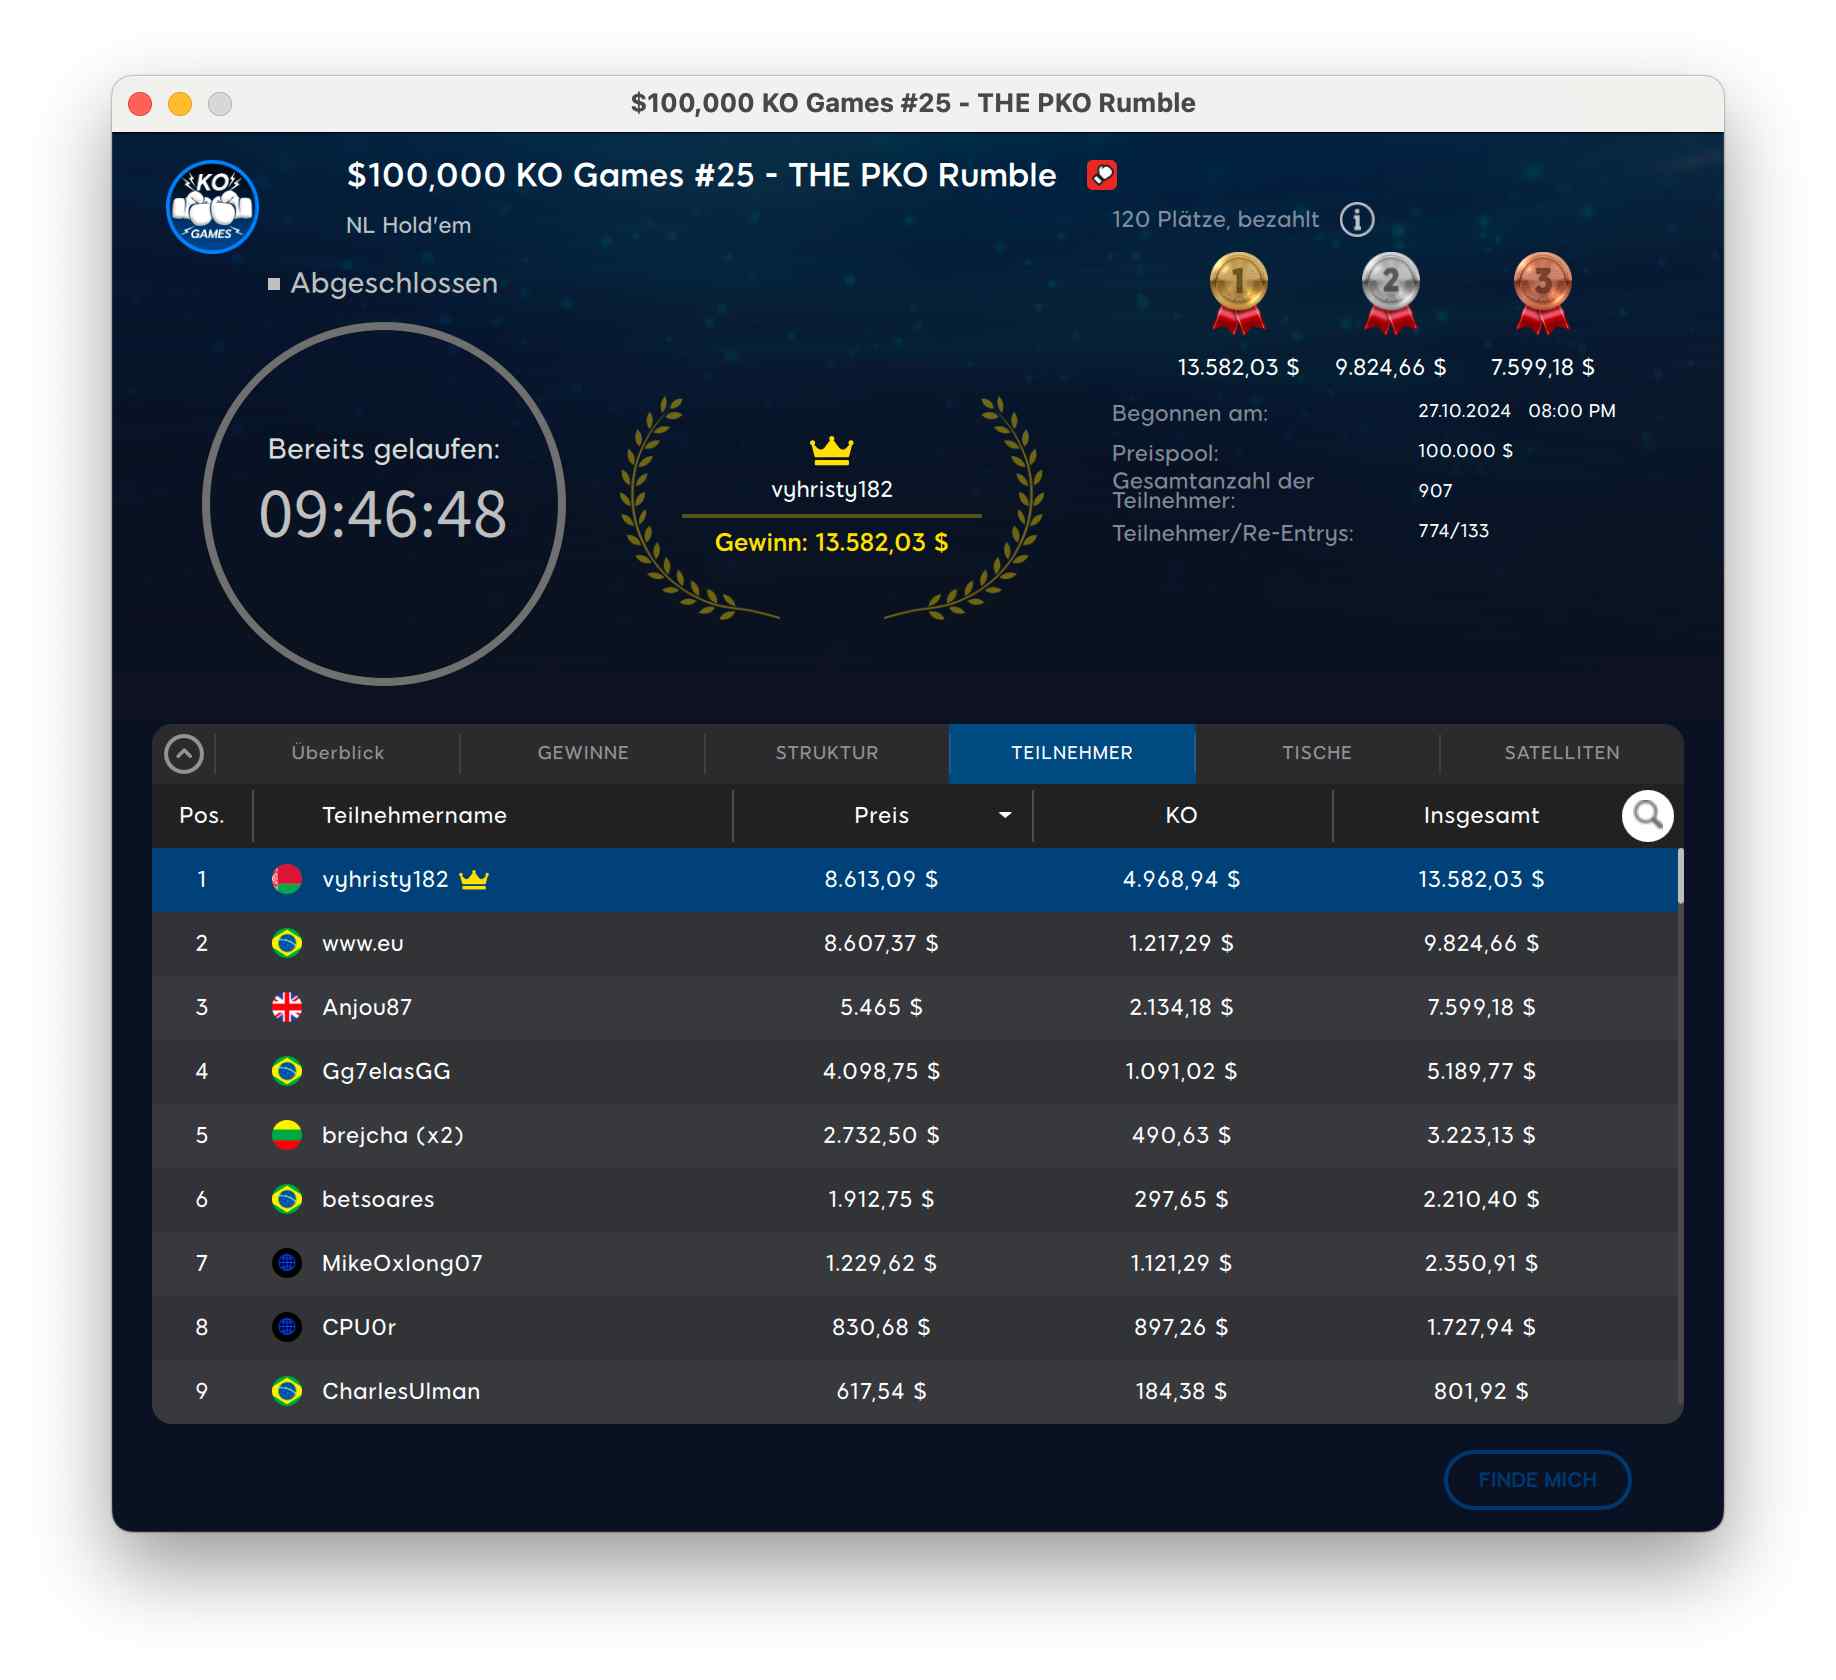Click the bronze third place medal
This screenshot has width=1836, height=1680.
click(1542, 292)
